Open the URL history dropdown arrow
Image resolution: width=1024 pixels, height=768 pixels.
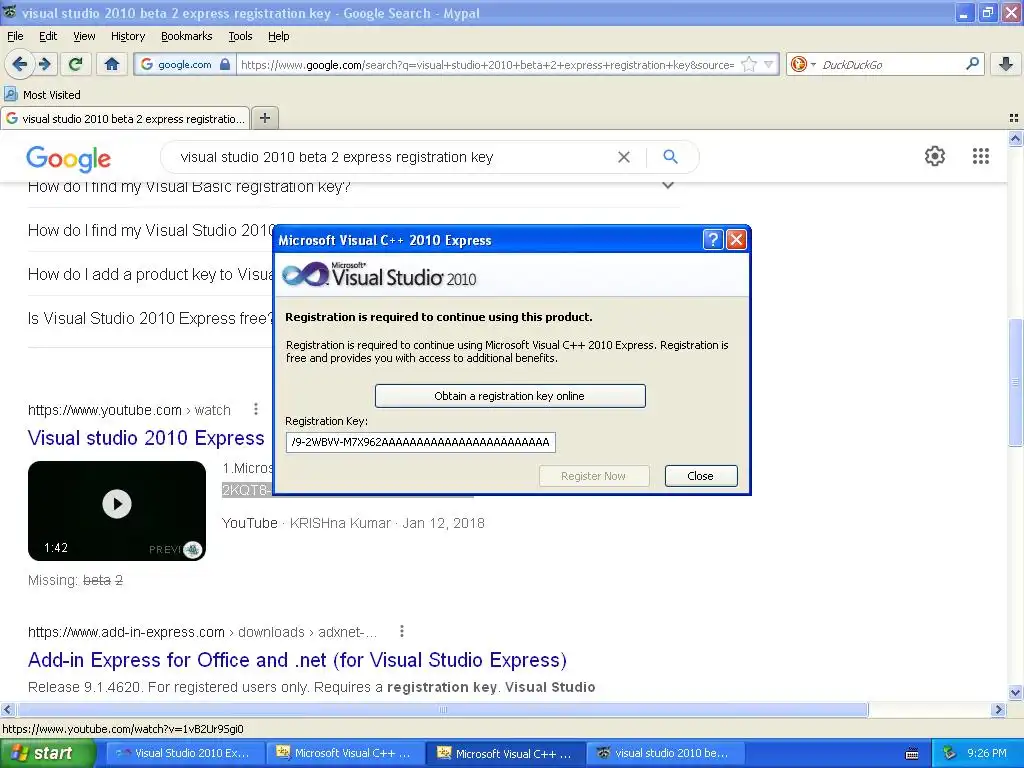coord(769,65)
